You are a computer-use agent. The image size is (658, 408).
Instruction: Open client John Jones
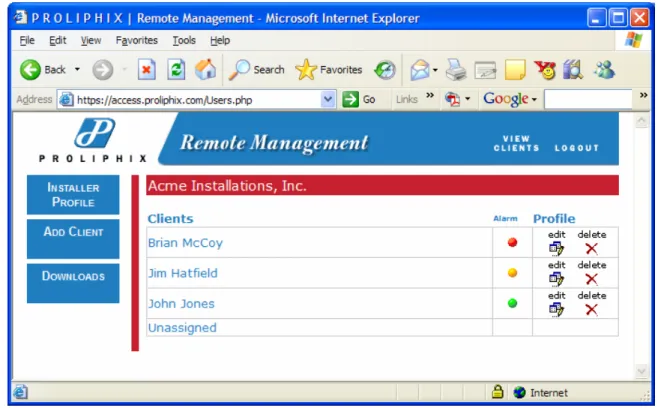181,303
